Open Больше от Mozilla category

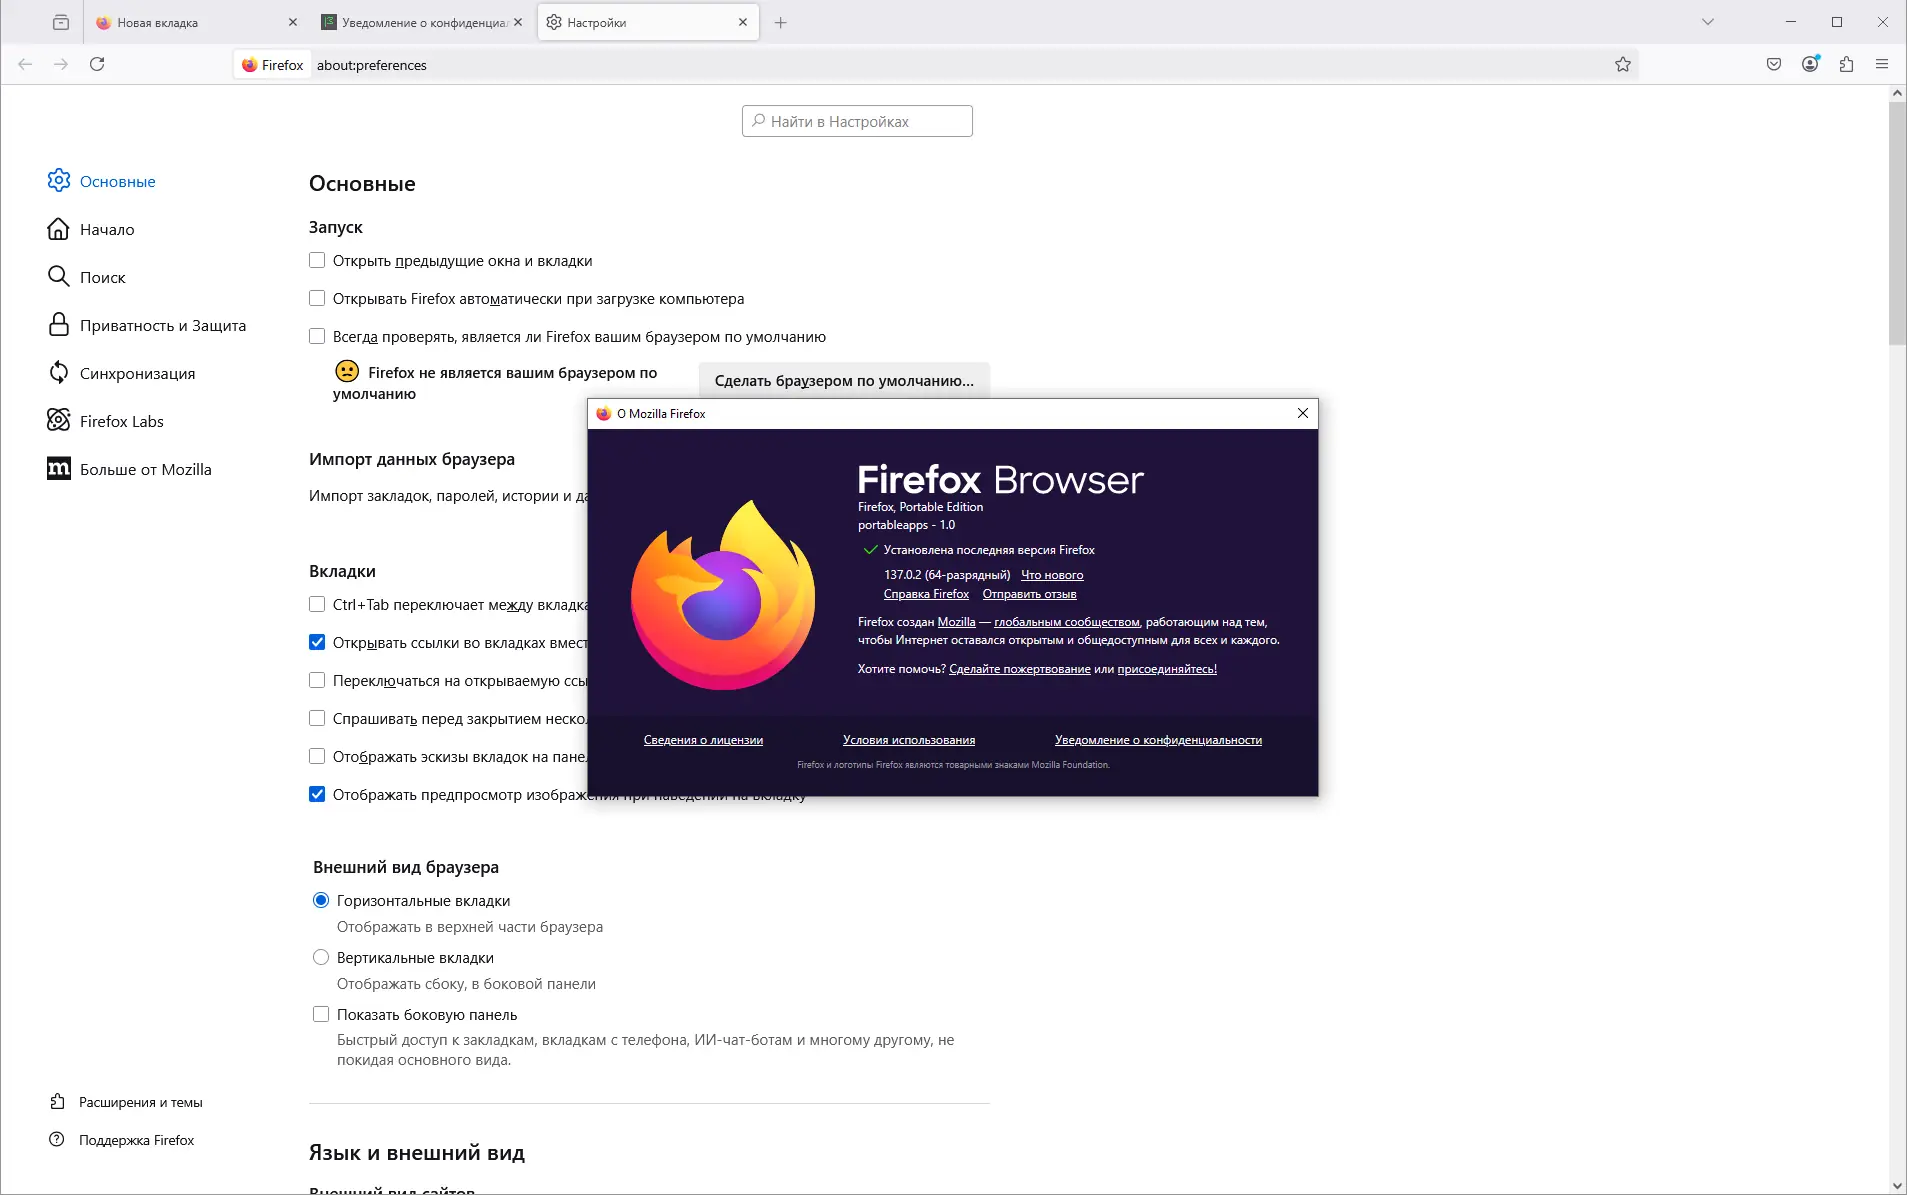coord(130,469)
